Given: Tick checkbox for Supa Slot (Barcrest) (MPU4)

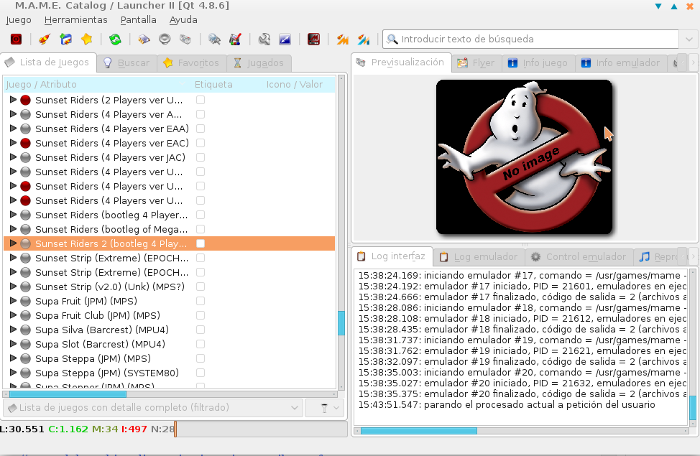Looking at the screenshot, I should [200, 344].
